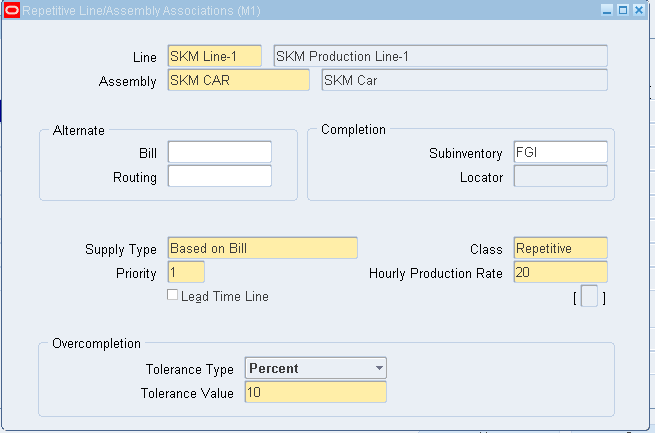Maximize the Repetitive Line/Assembly Associations window
655x433 pixels.
click(623, 9)
